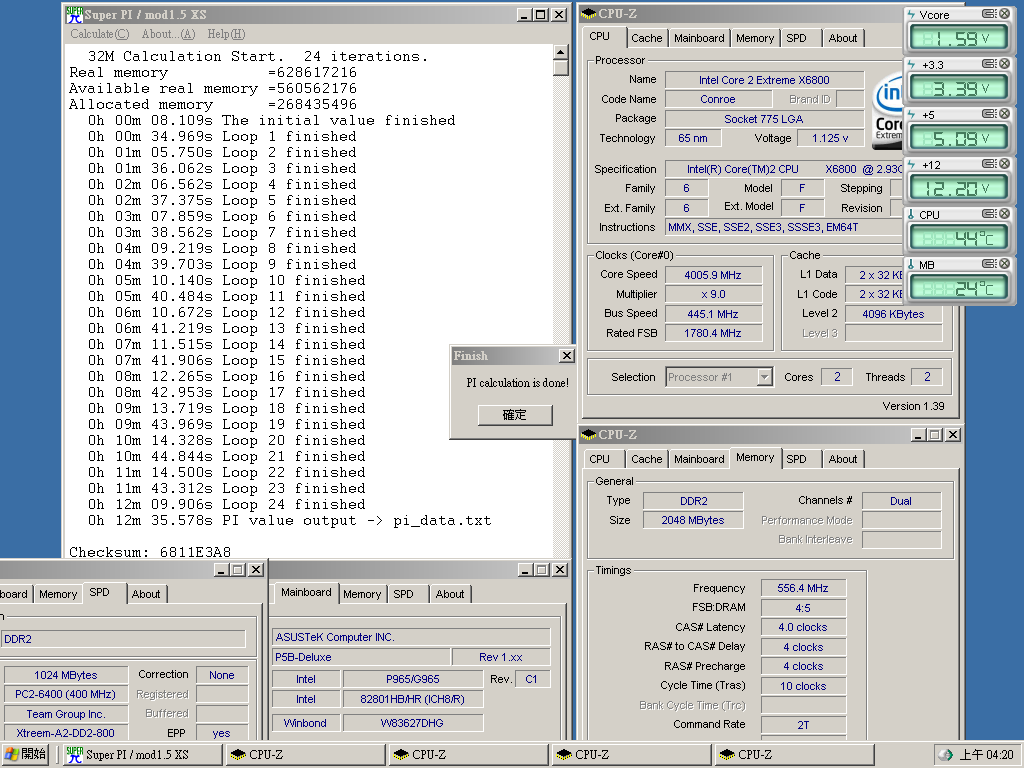Click the lightning bolt icon beside Vcore
The height and width of the screenshot is (768, 1024).
coord(911,14)
